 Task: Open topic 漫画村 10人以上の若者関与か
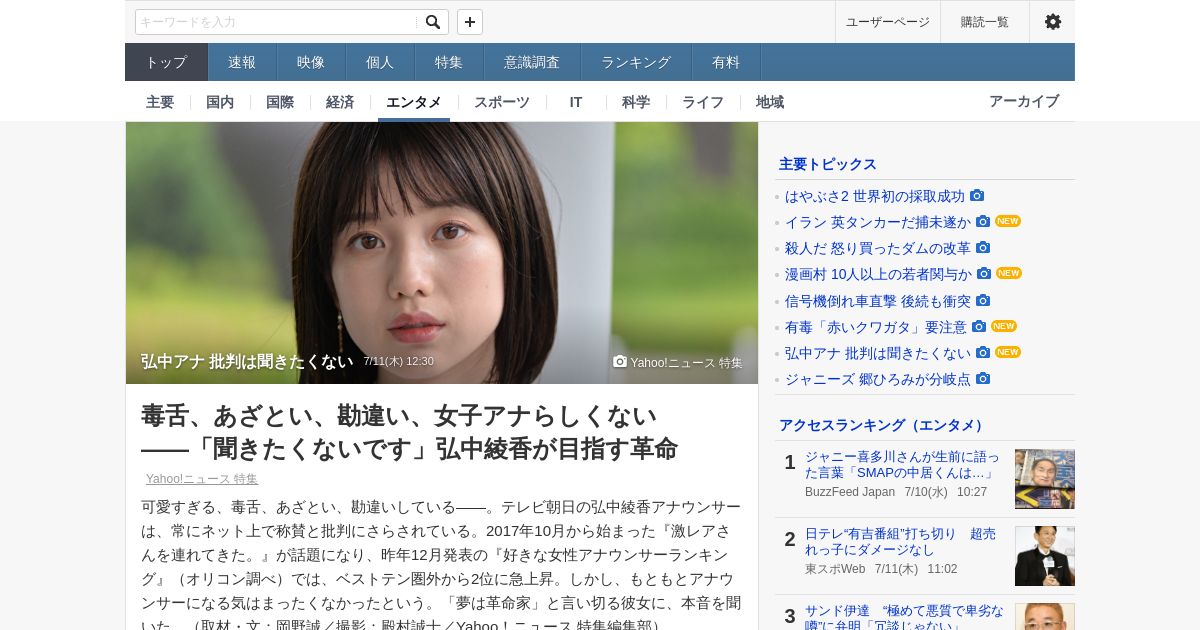(878, 274)
